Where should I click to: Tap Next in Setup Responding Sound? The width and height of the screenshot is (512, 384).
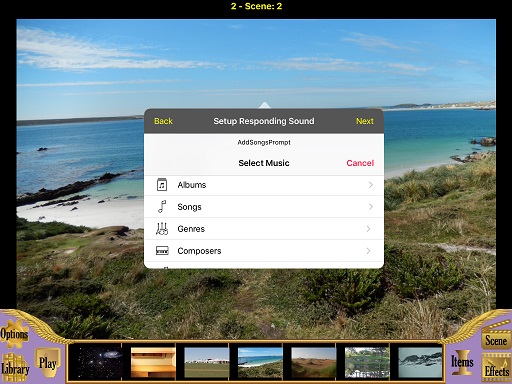[365, 121]
